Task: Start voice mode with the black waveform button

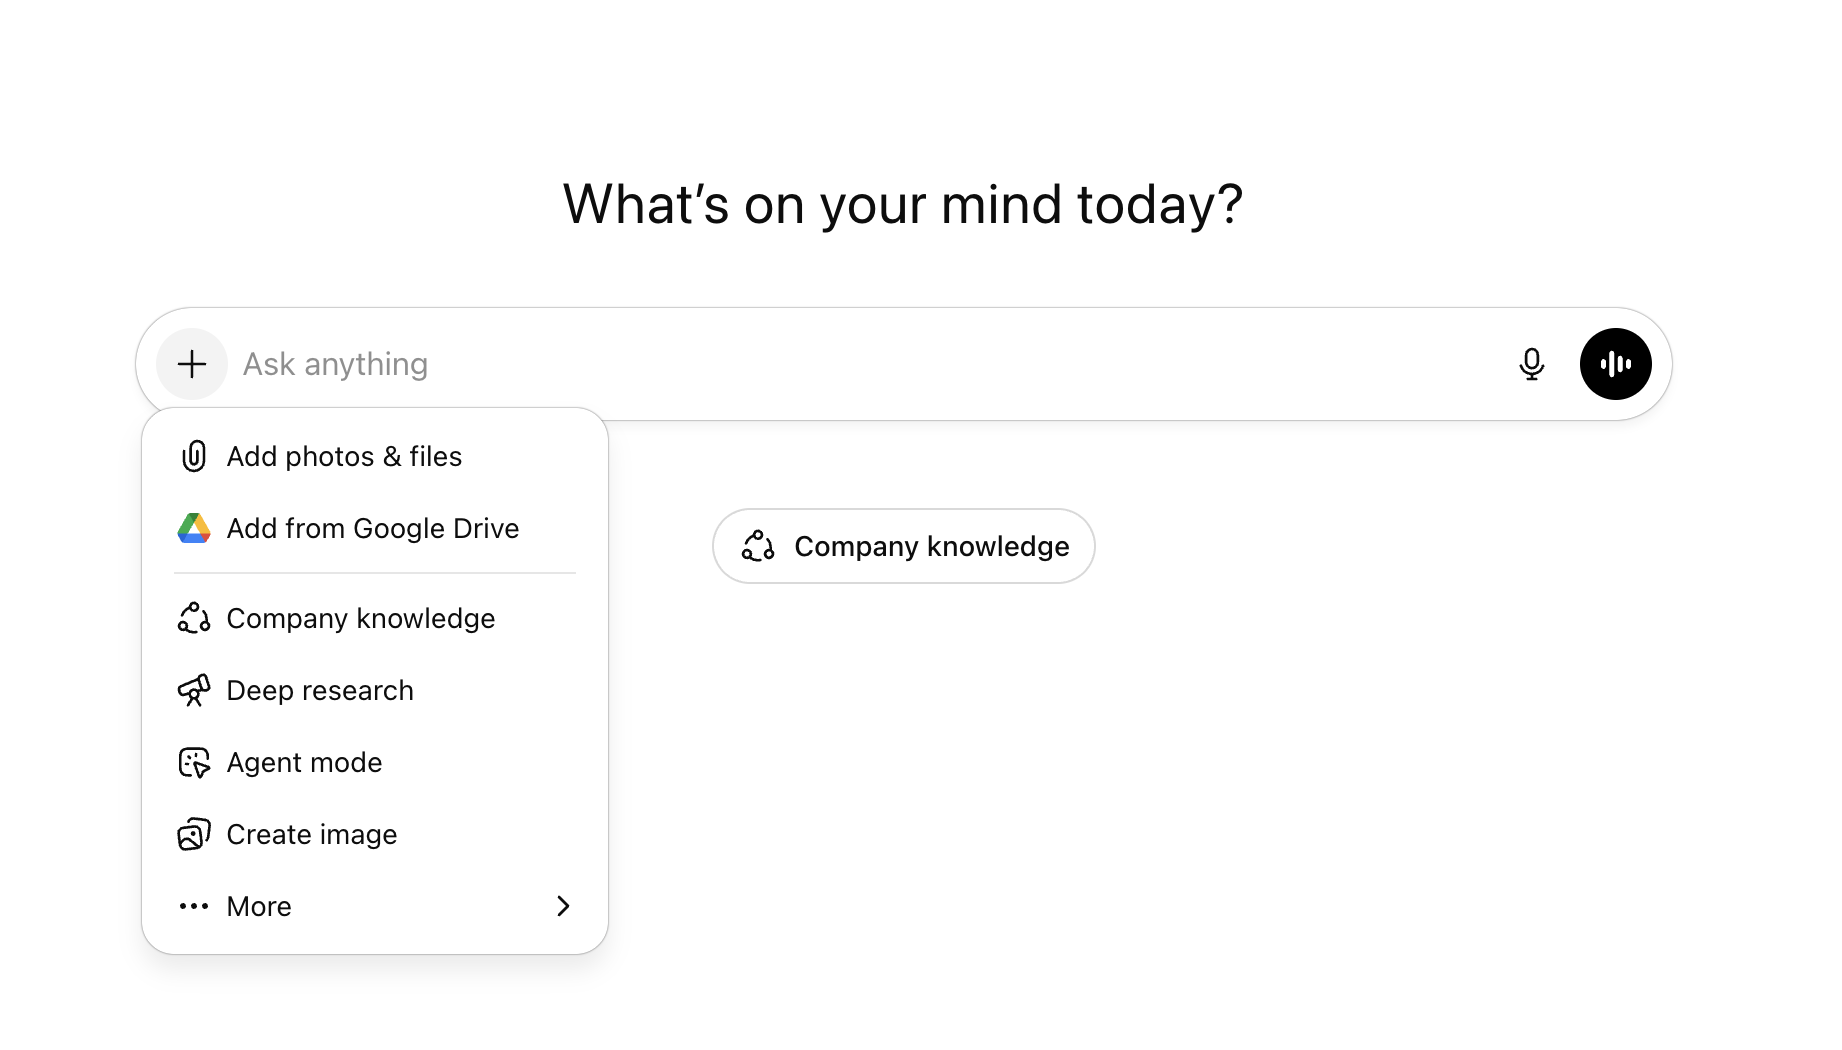Action: [1615, 364]
